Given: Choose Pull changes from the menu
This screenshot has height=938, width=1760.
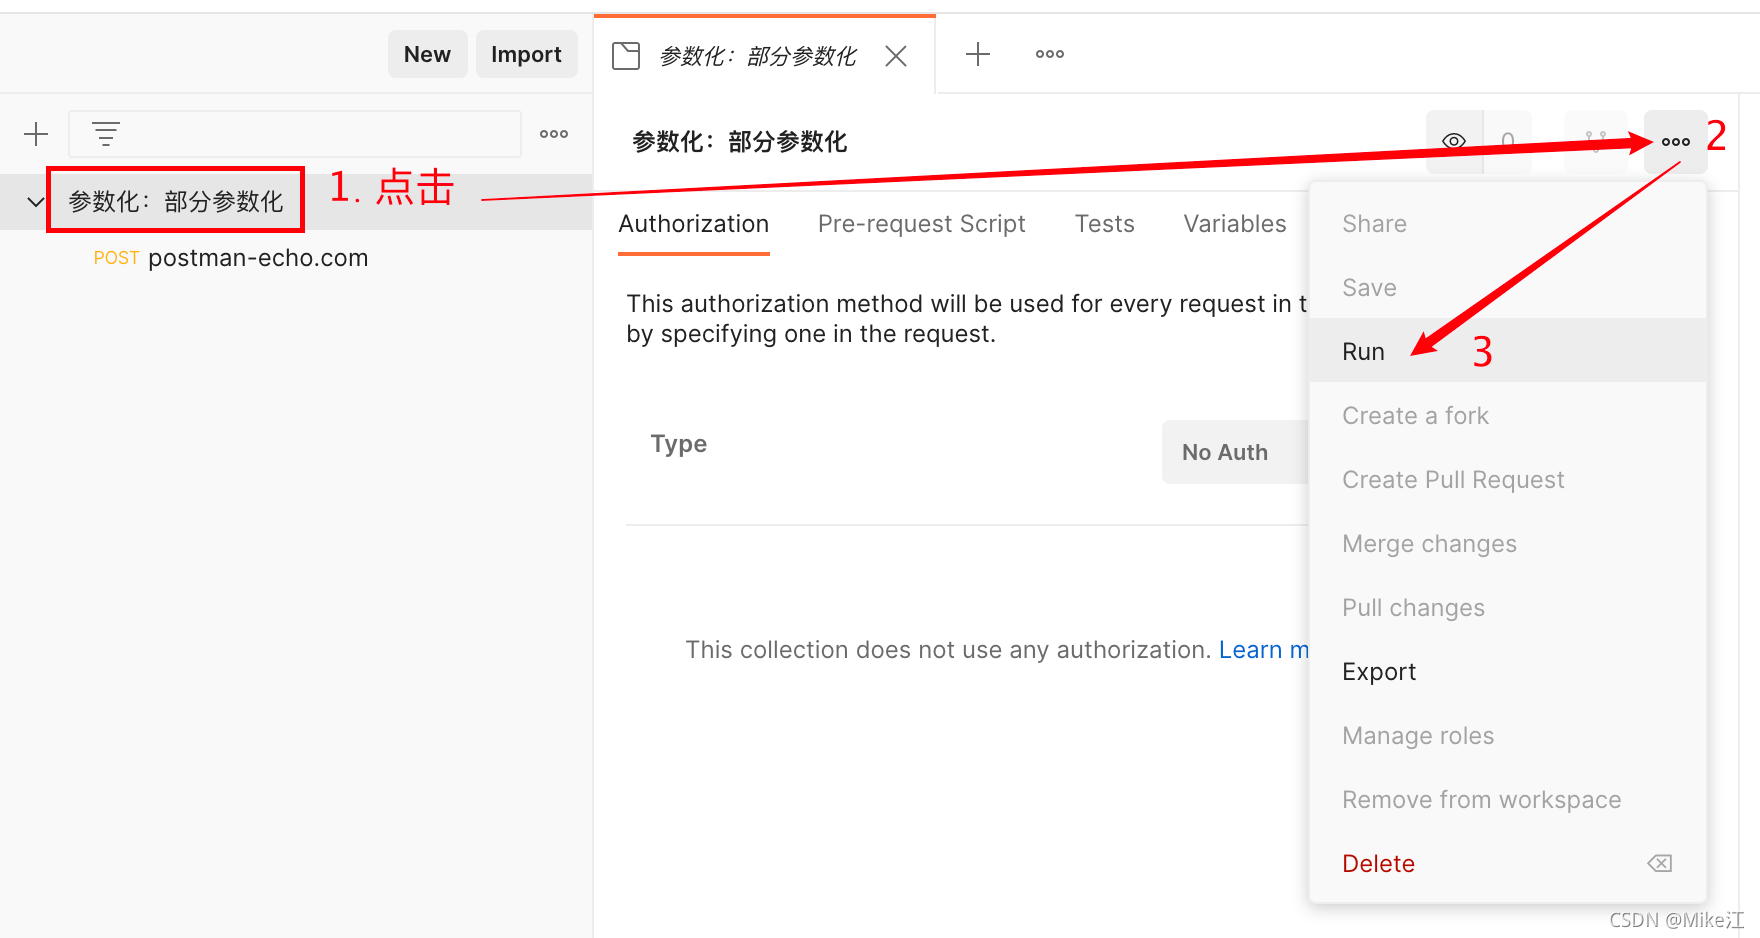Looking at the screenshot, I should (1508, 608).
